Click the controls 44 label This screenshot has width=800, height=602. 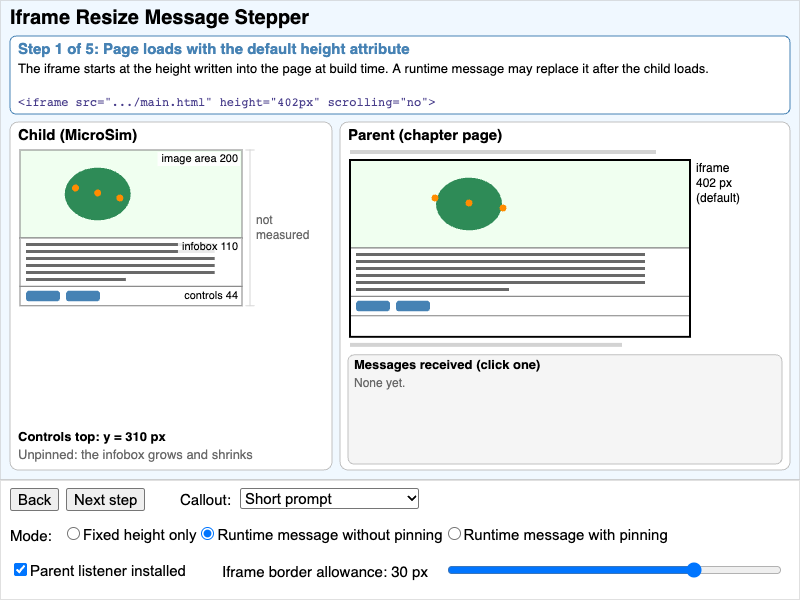point(211,295)
